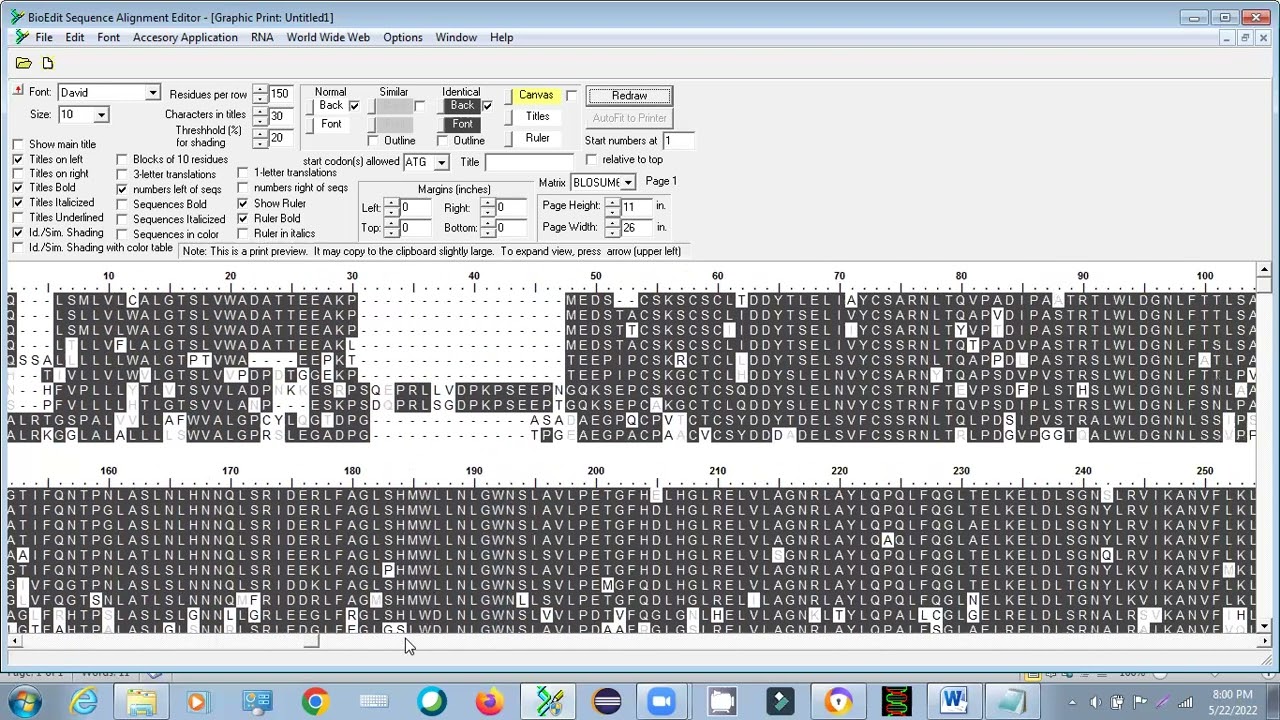
Task: Open the Edit menu
Action: pyautogui.click(x=75, y=38)
